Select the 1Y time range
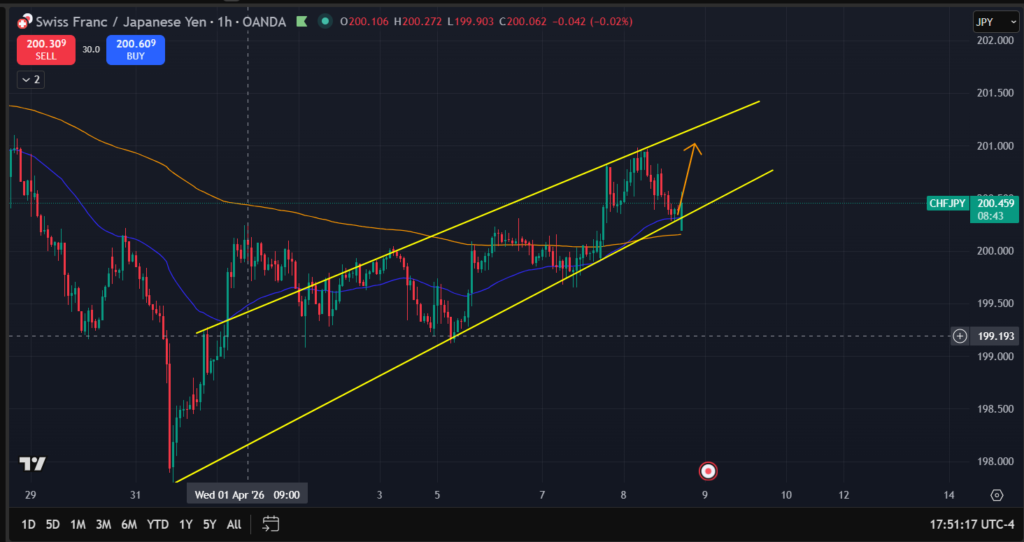Image resolution: width=1024 pixels, height=542 pixels. point(186,524)
